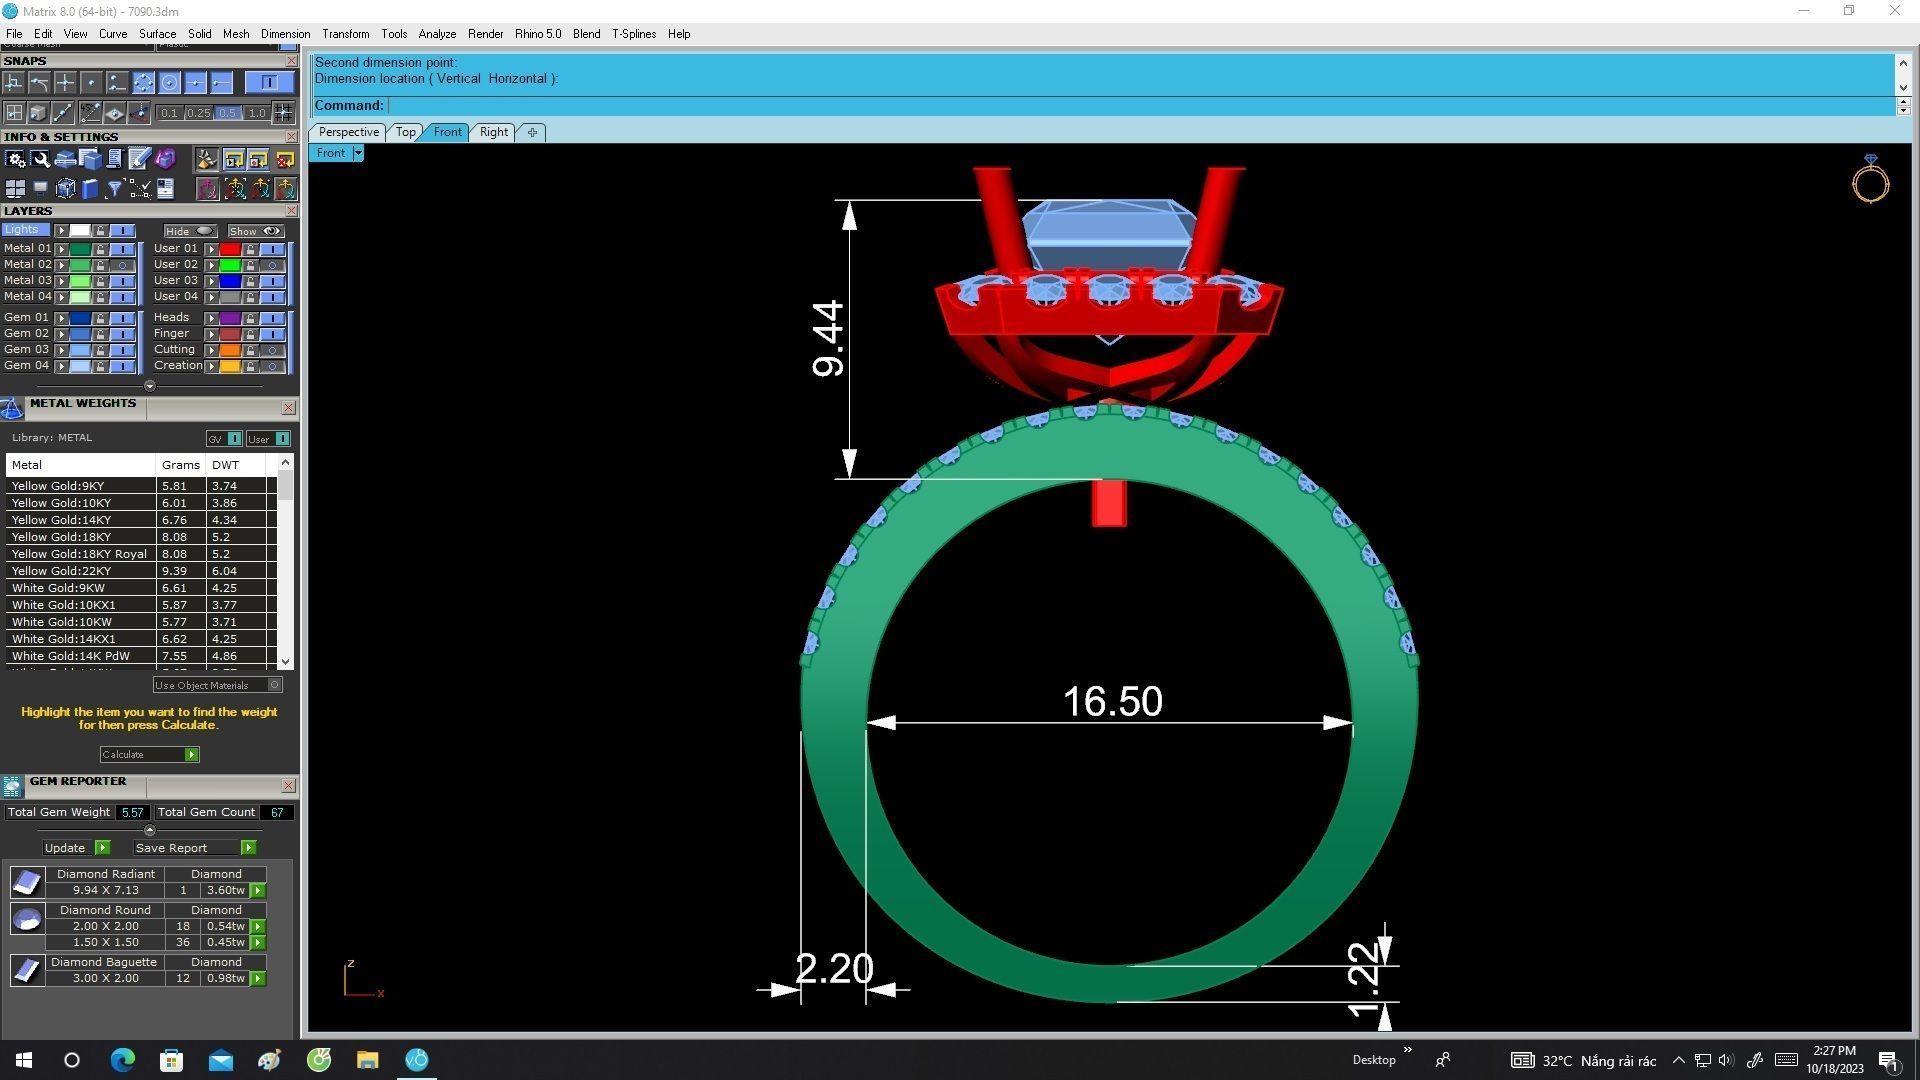
Task: Select the Diamond Radiant gem thumbnail in GEM REPORTER
Action: click(x=27, y=881)
